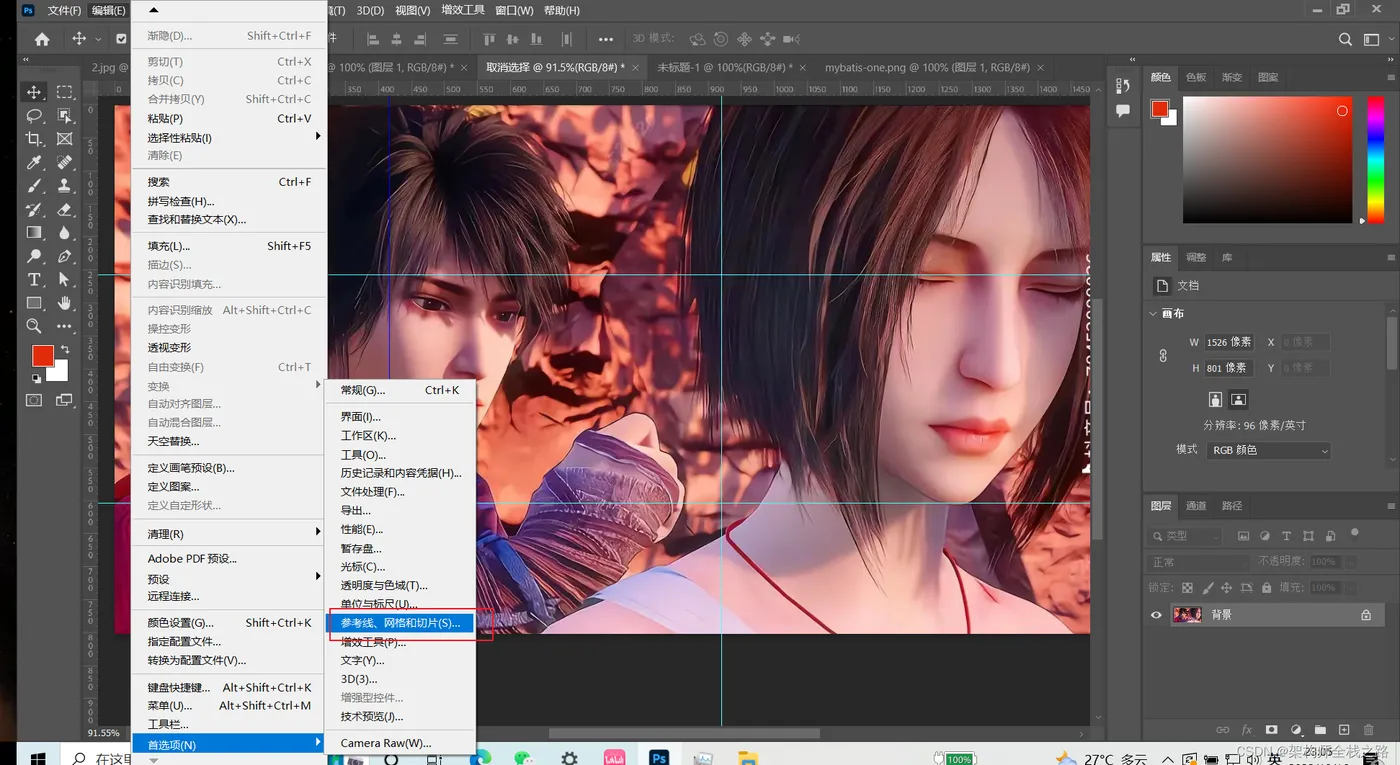Screen dimensions: 1400x765
Task: Click the W 1526 像素 width field
Action: pyautogui.click(x=1229, y=342)
